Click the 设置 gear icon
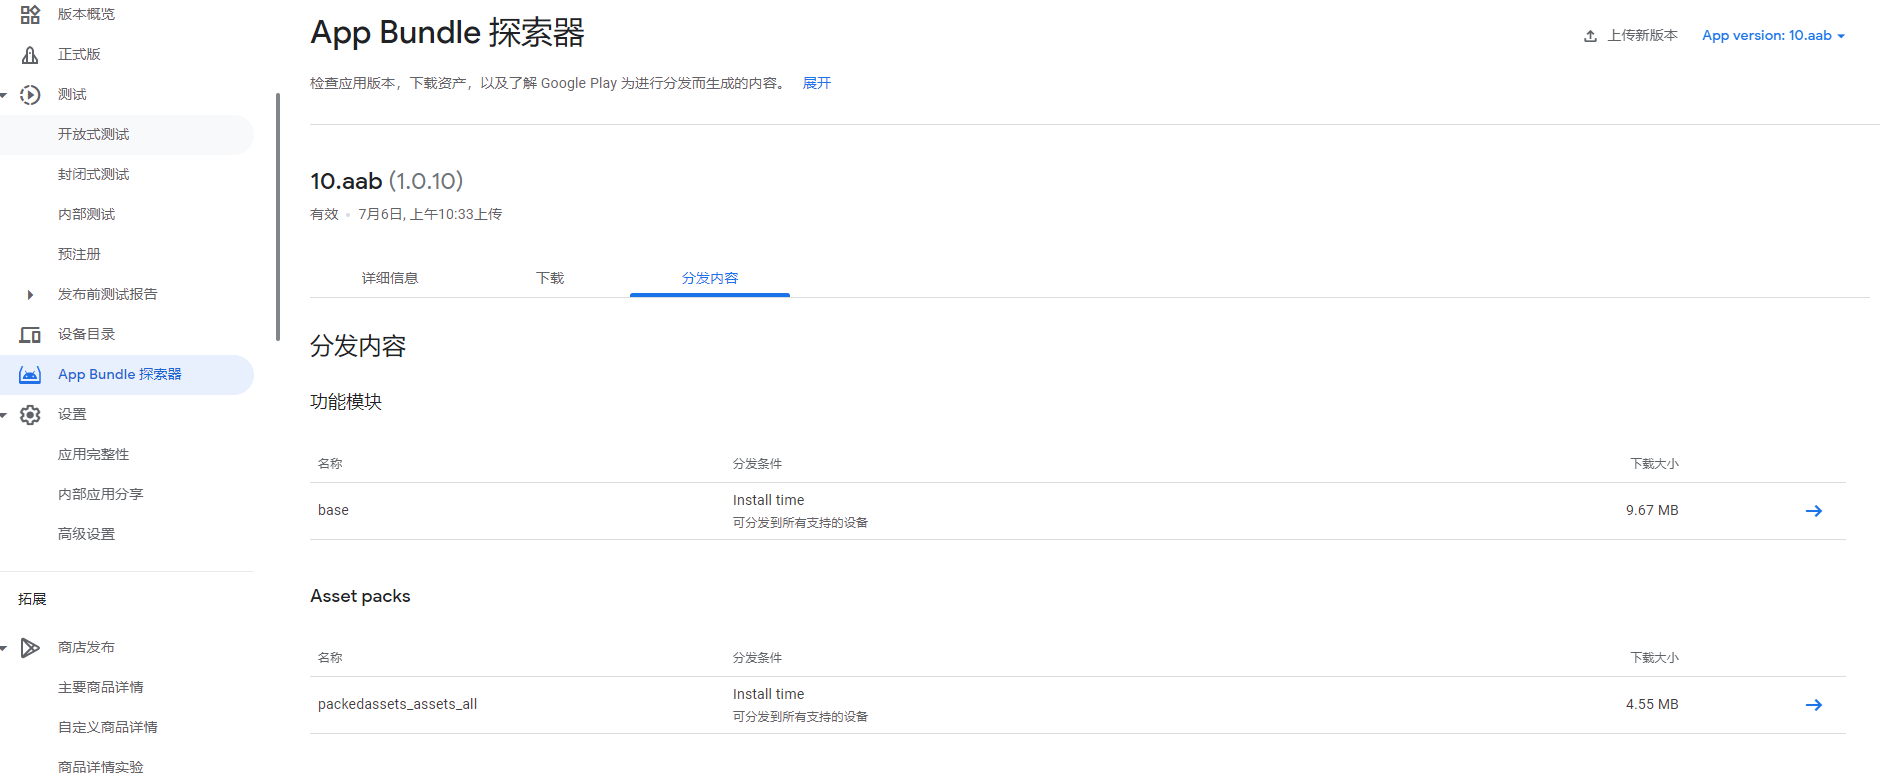Viewport: 1880px width, 782px height. pyautogui.click(x=30, y=414)
